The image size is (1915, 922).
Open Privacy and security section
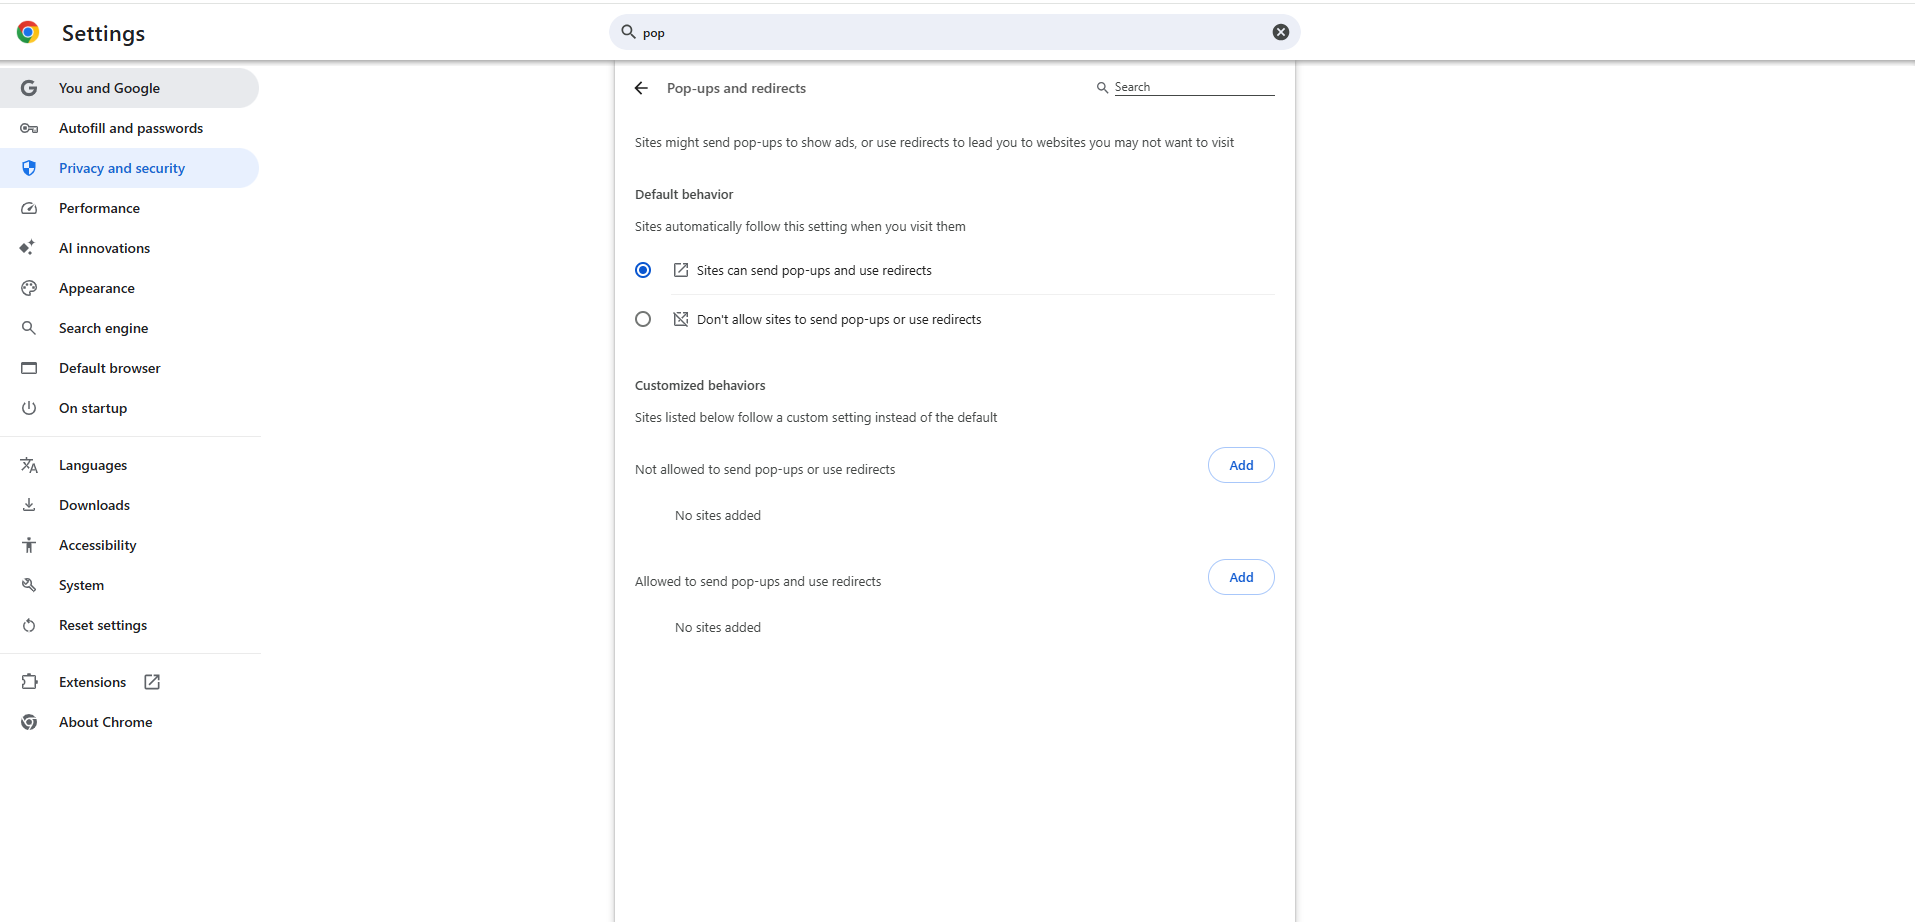pos(129,168)
